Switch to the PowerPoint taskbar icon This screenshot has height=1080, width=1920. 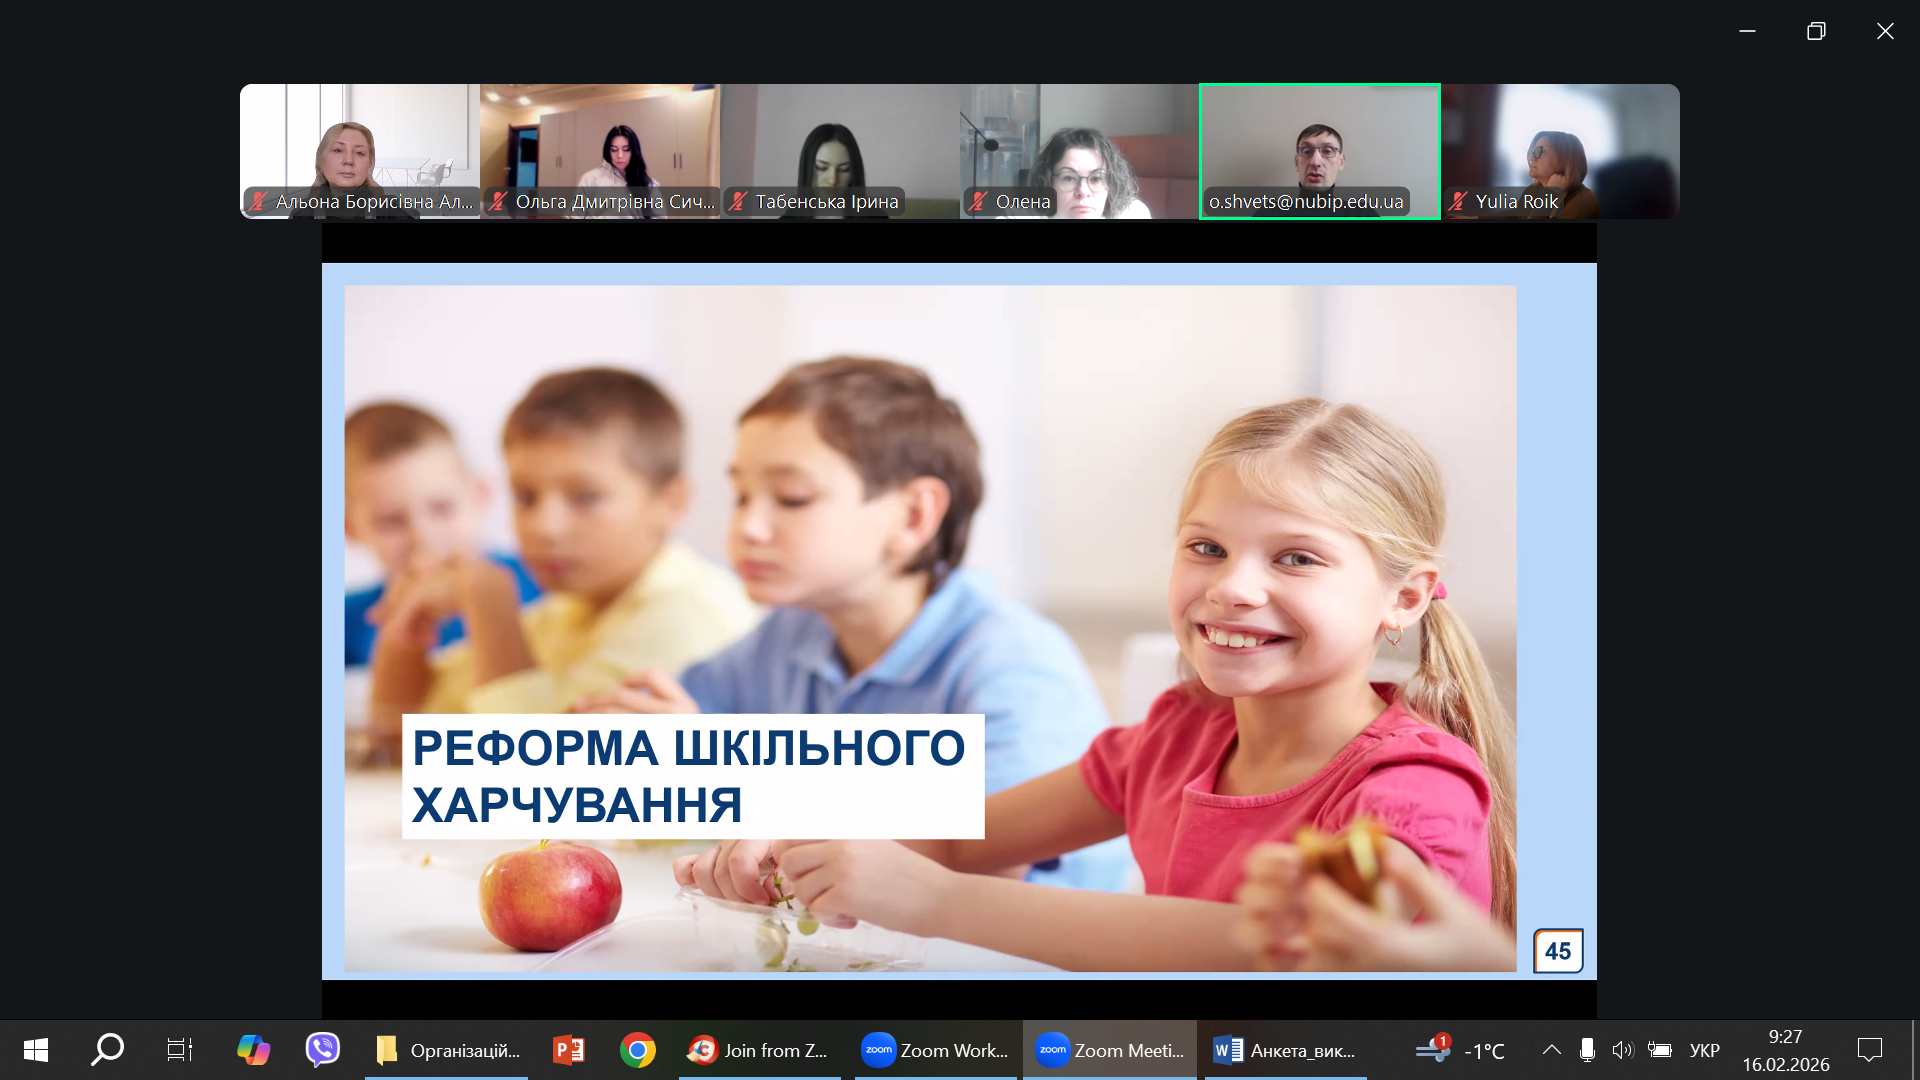[x=569, y=1050]
